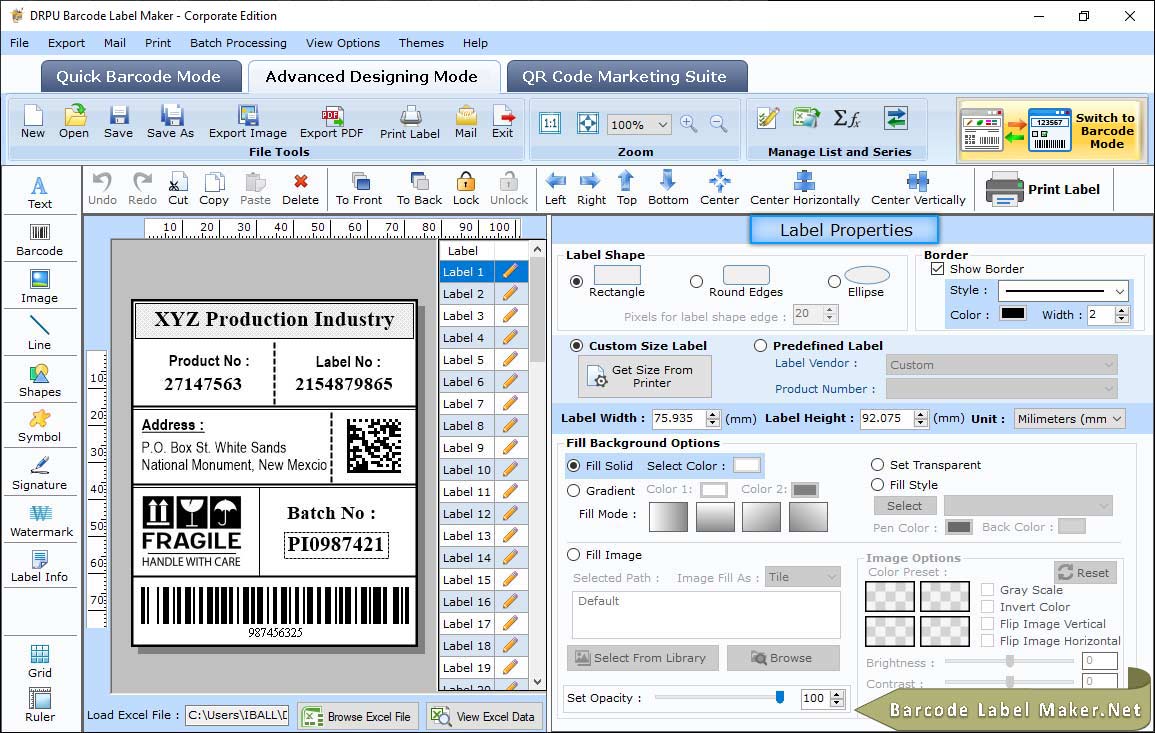Open the Themes menu
1155x733 pixels.
(x=421, y=43)
